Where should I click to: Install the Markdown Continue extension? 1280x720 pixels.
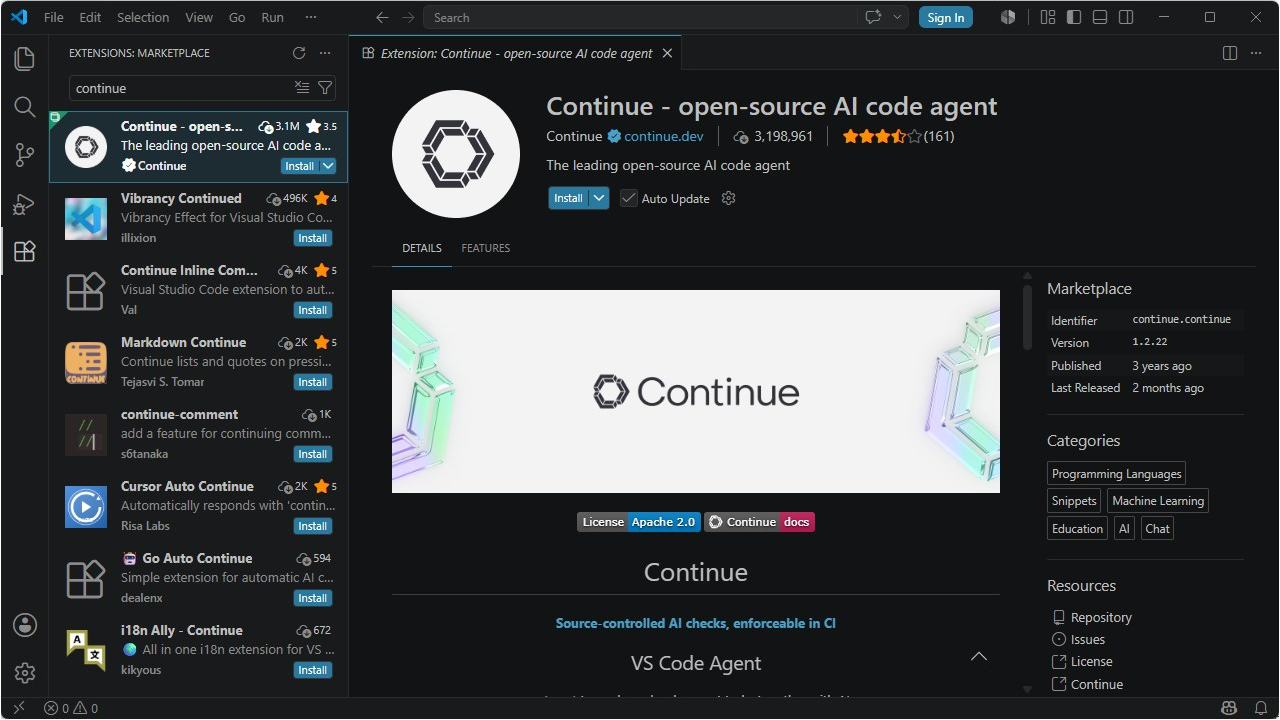tap(313, 382)
